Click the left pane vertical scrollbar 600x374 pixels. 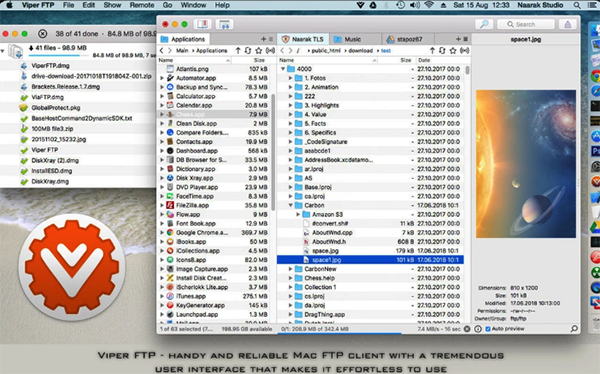(x=273, y=152)
